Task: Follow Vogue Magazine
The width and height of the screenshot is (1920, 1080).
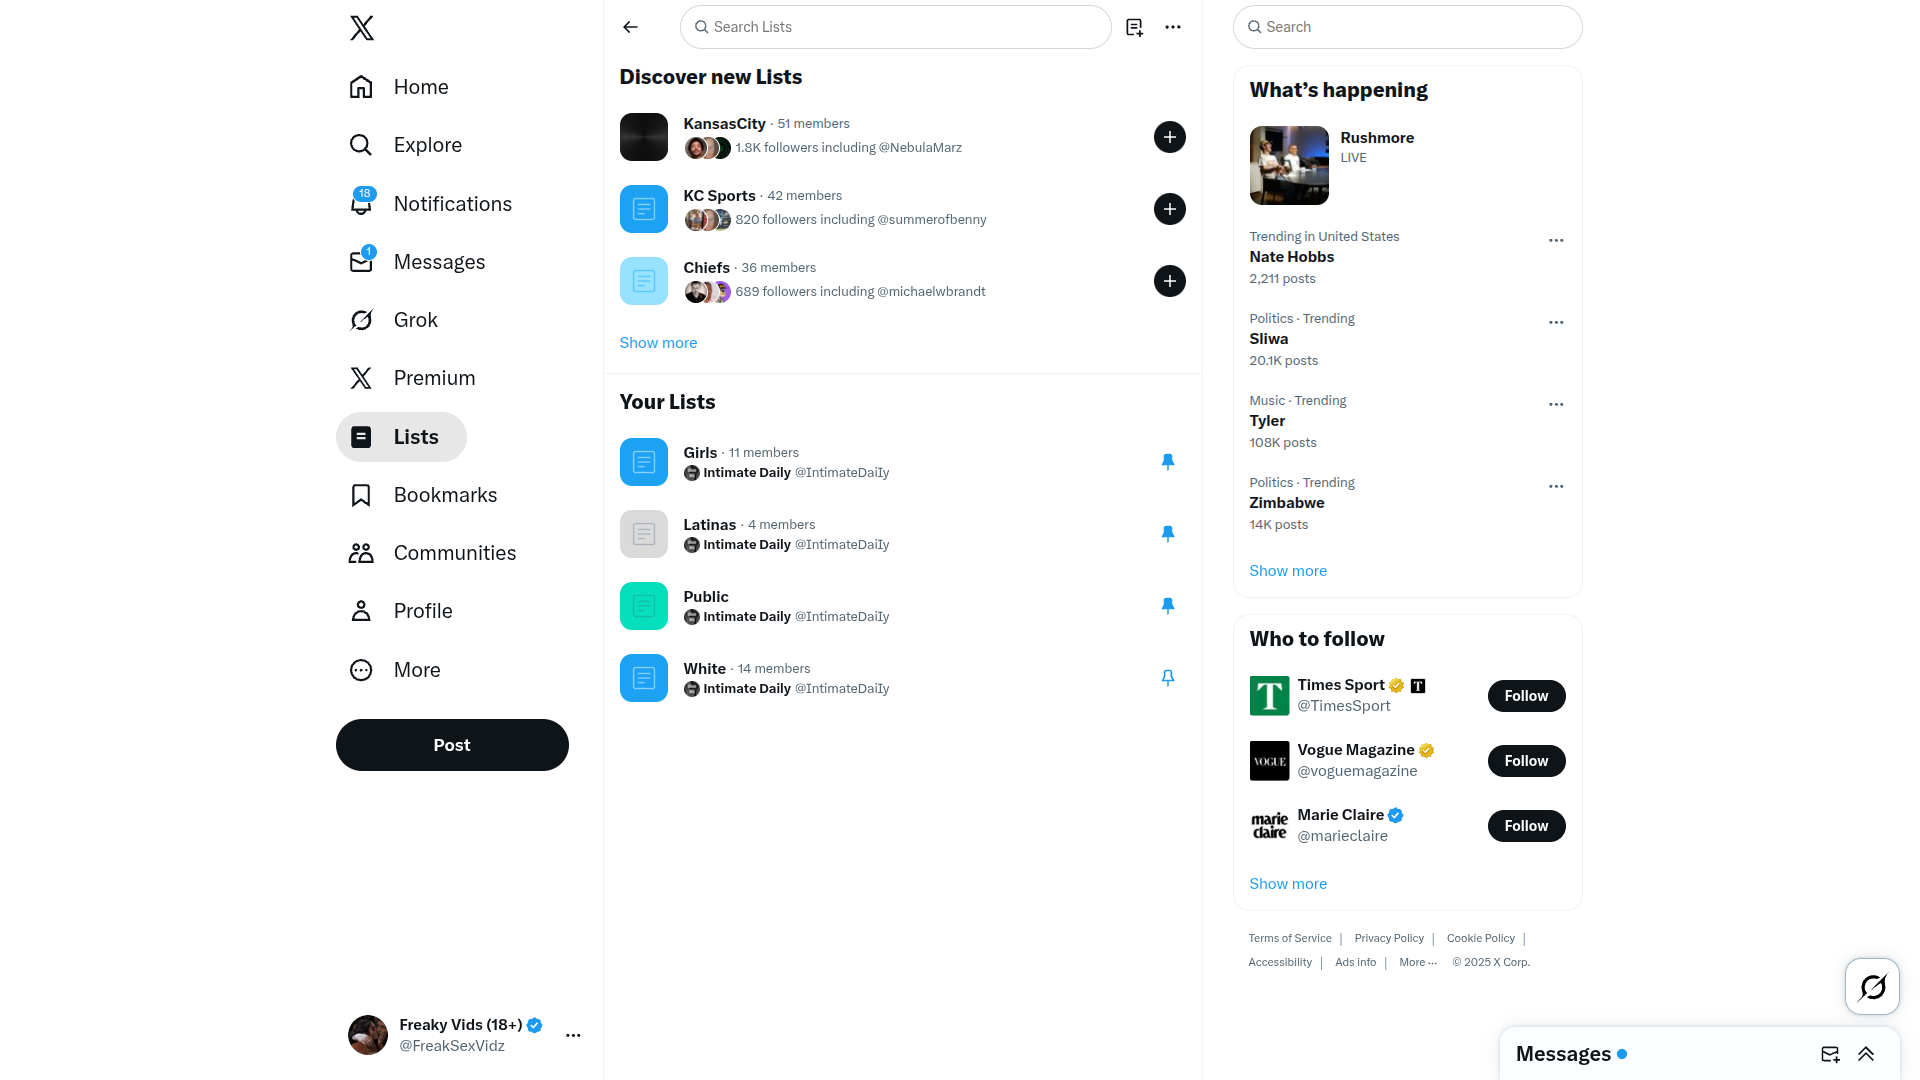Action: pos(1526,761)
